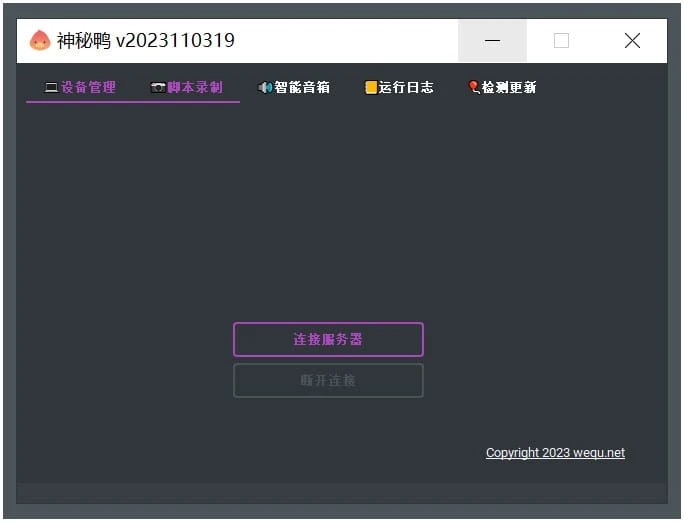Viewport: 684px width, 522px height.
Task: Click the yellow notebook icon on 运行日志 tab
Action: 371,88
